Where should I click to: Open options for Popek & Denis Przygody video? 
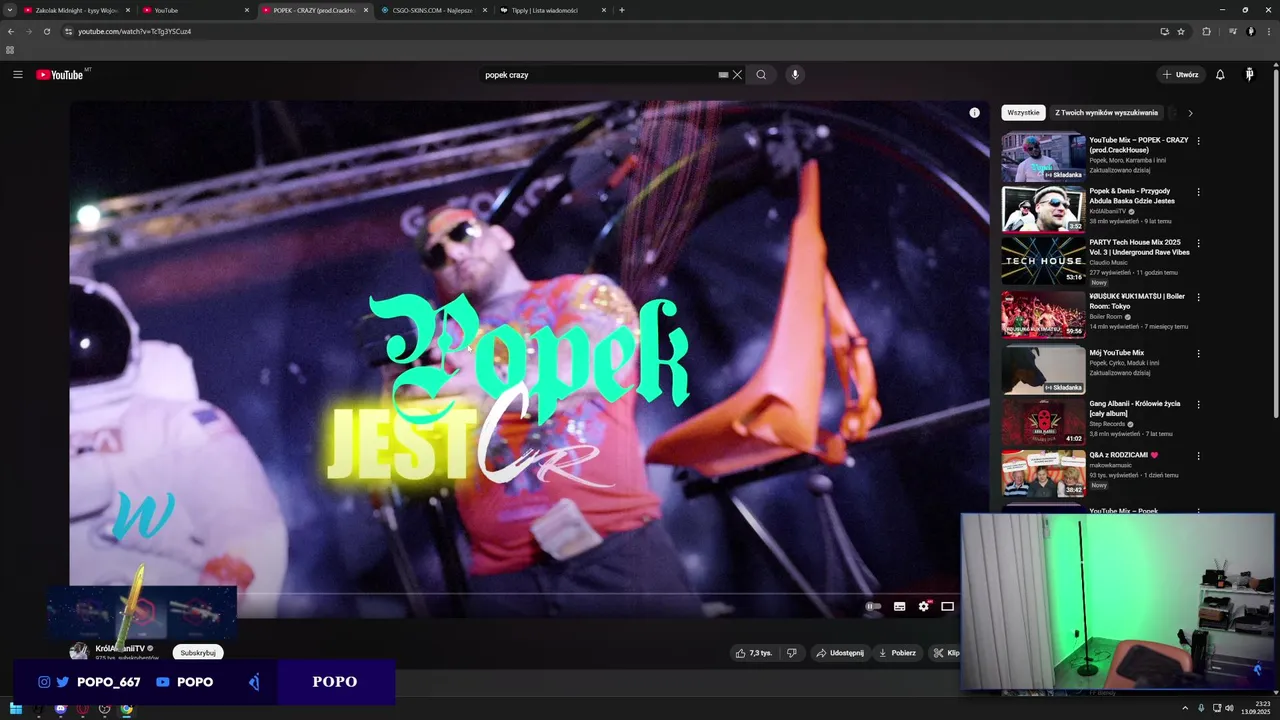[1198, 192]
